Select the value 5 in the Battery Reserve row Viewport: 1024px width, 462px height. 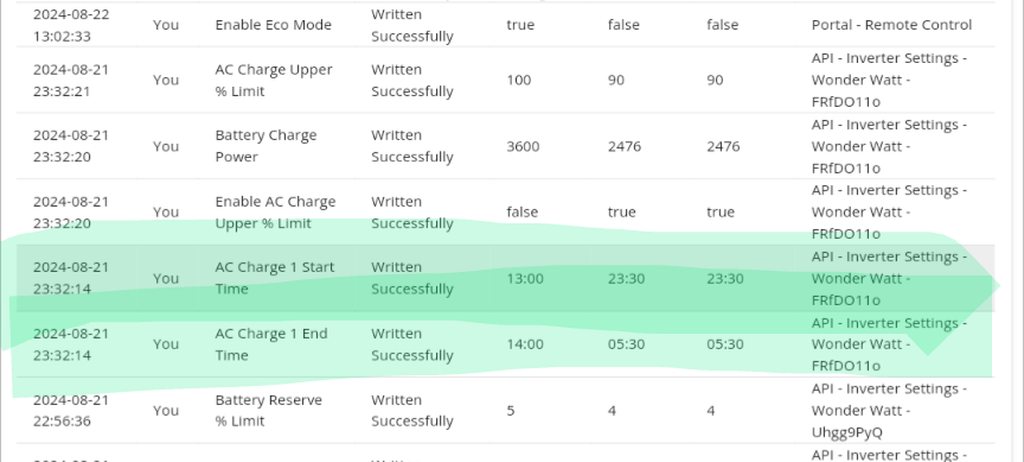pos(512,410)
